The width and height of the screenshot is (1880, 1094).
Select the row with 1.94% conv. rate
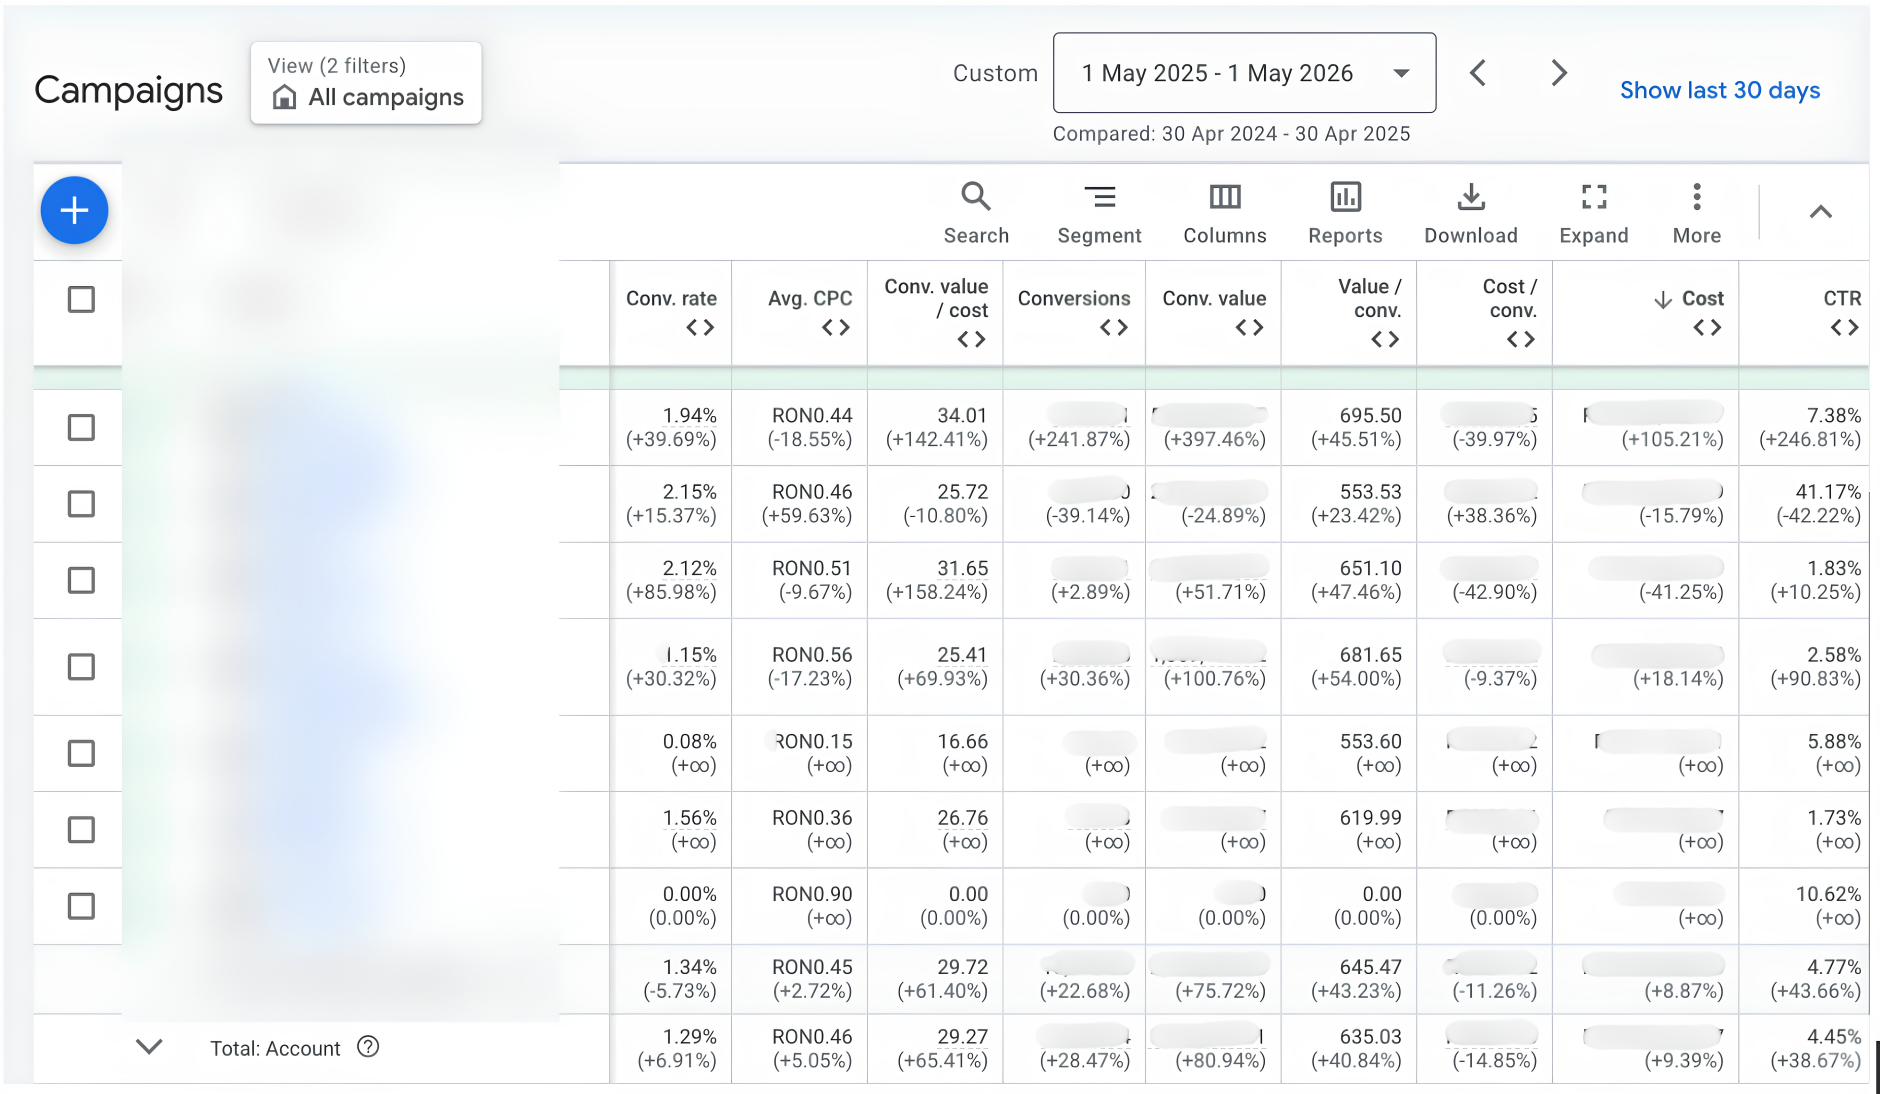coord(81,427)
